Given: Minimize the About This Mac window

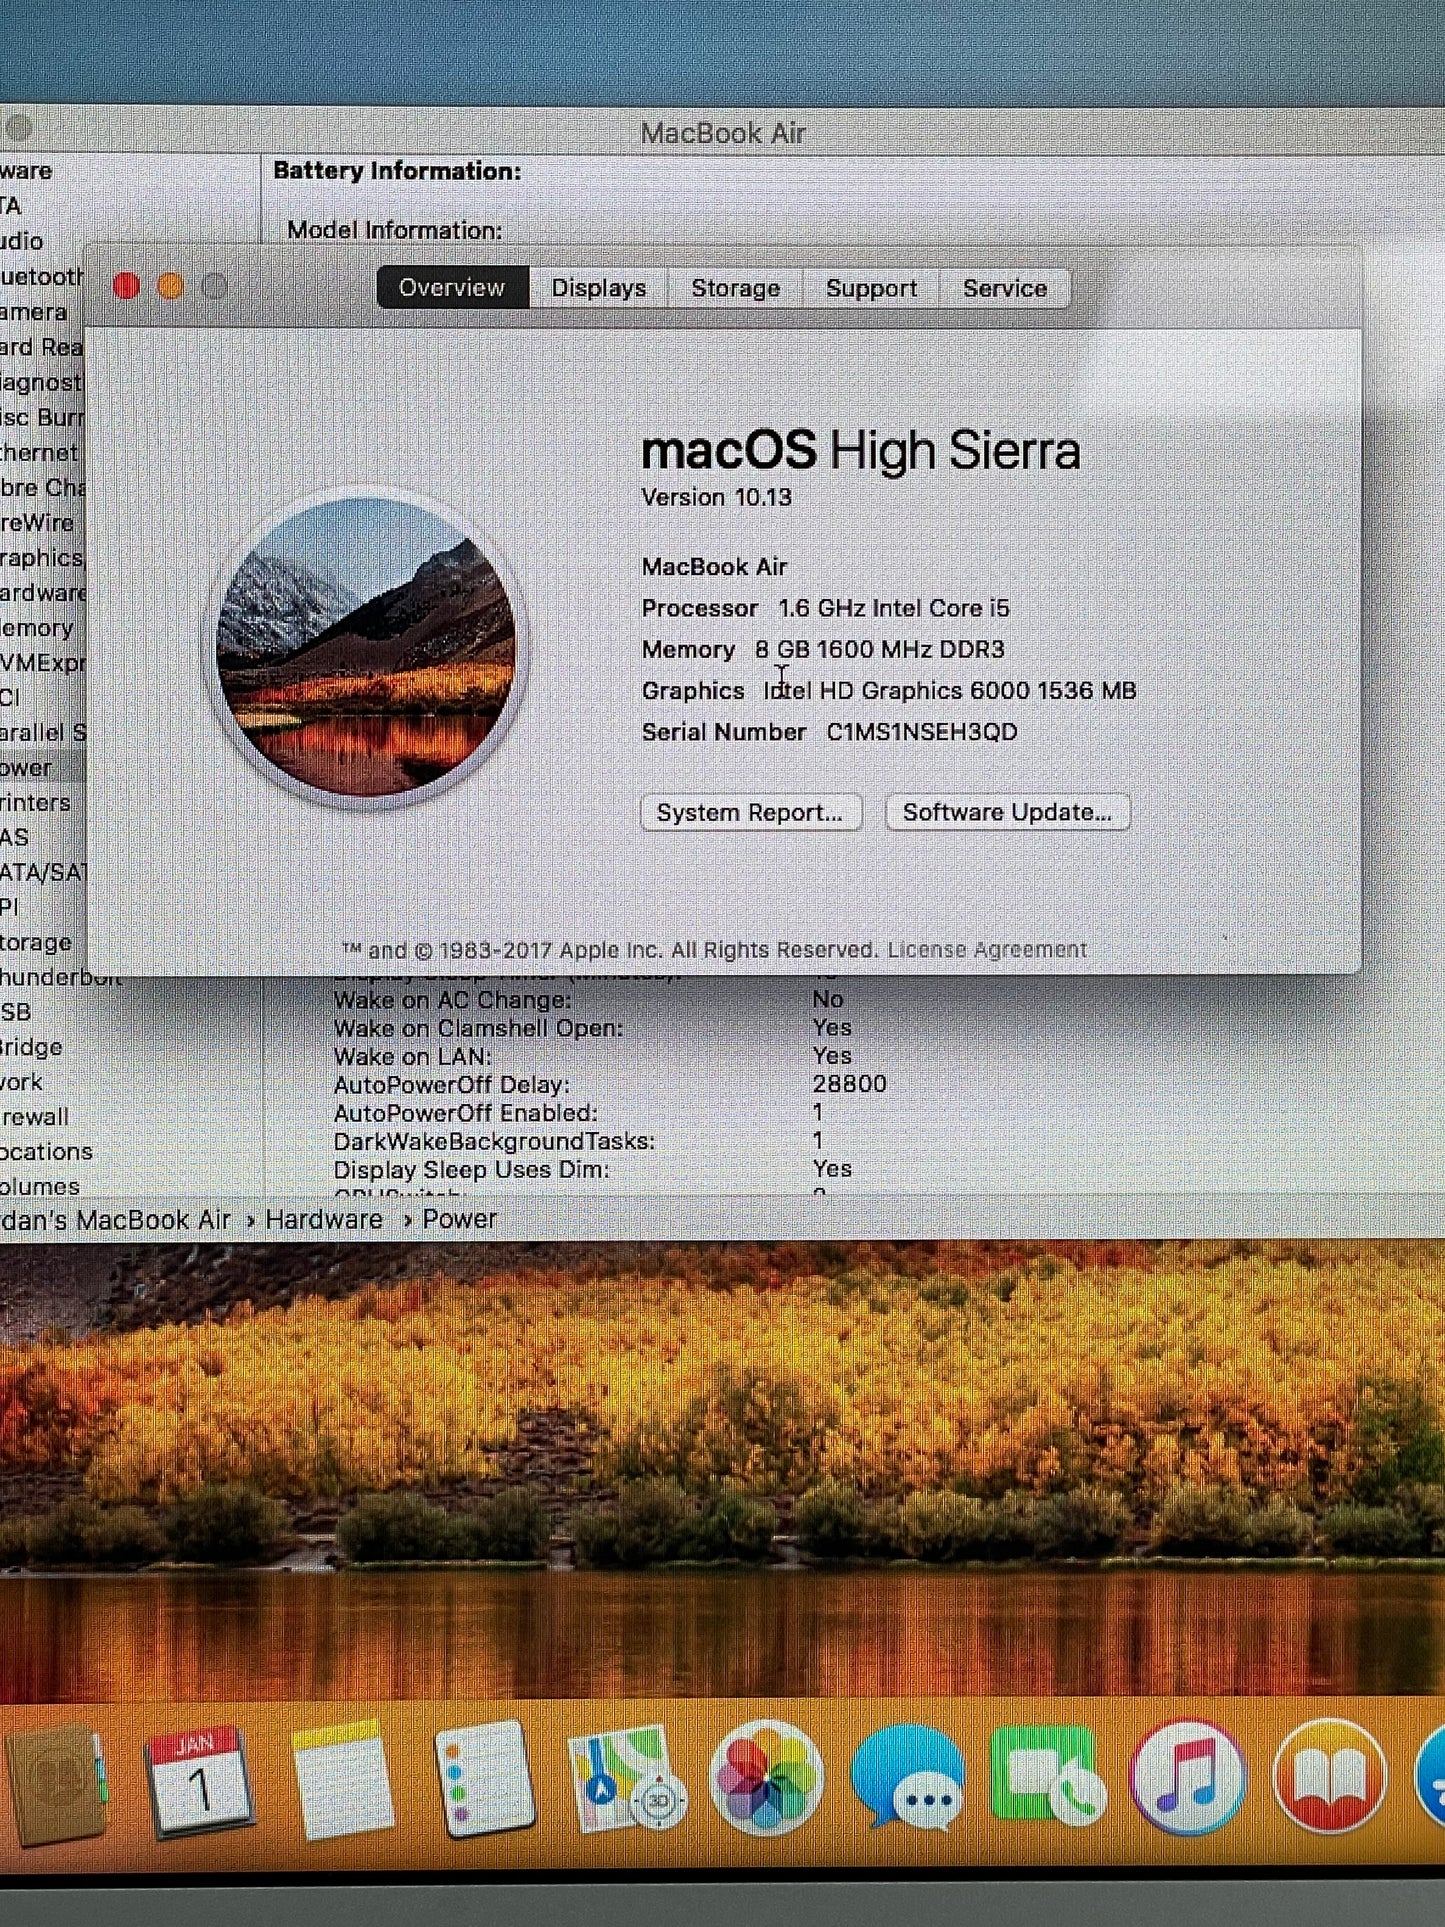Looking at the screenshot, I should 171,287.
